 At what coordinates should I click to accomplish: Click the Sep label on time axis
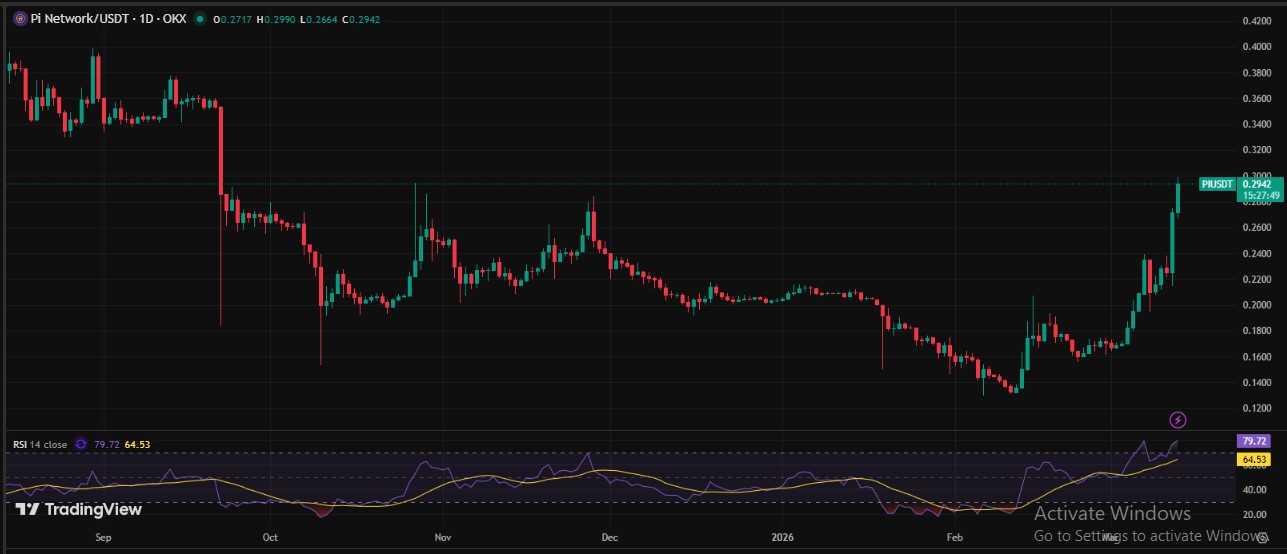[x=104, y=537]
